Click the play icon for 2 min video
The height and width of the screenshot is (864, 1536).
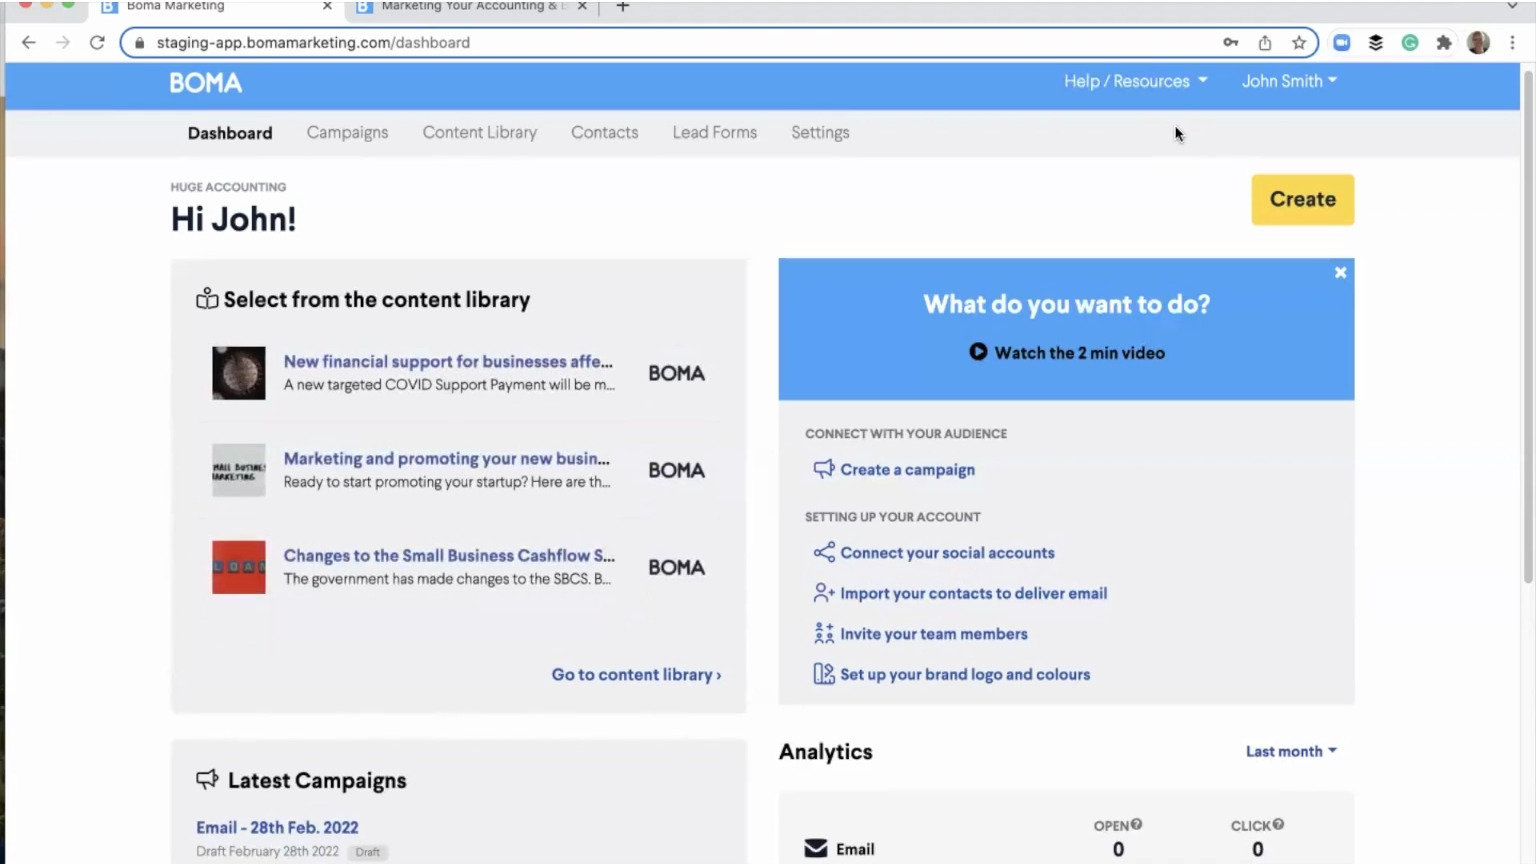pyautogui.click(x=978, y=352)
